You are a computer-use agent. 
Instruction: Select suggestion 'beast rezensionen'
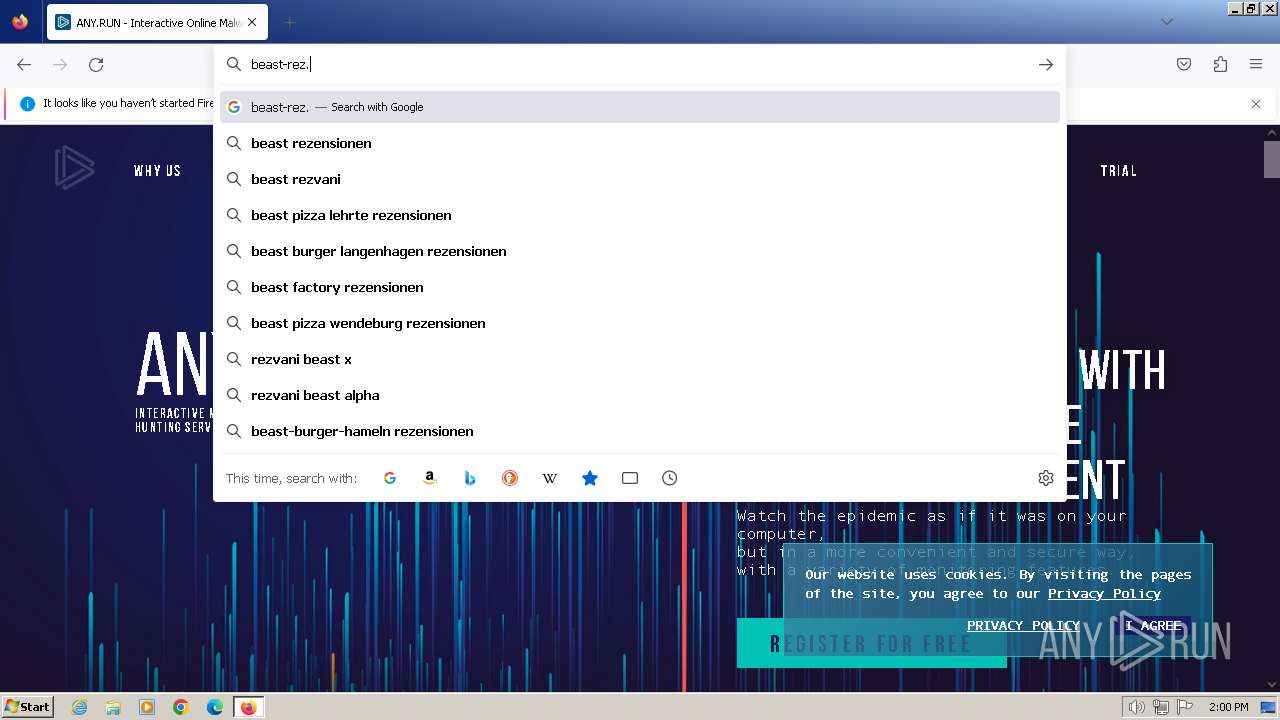click(640, 143)
